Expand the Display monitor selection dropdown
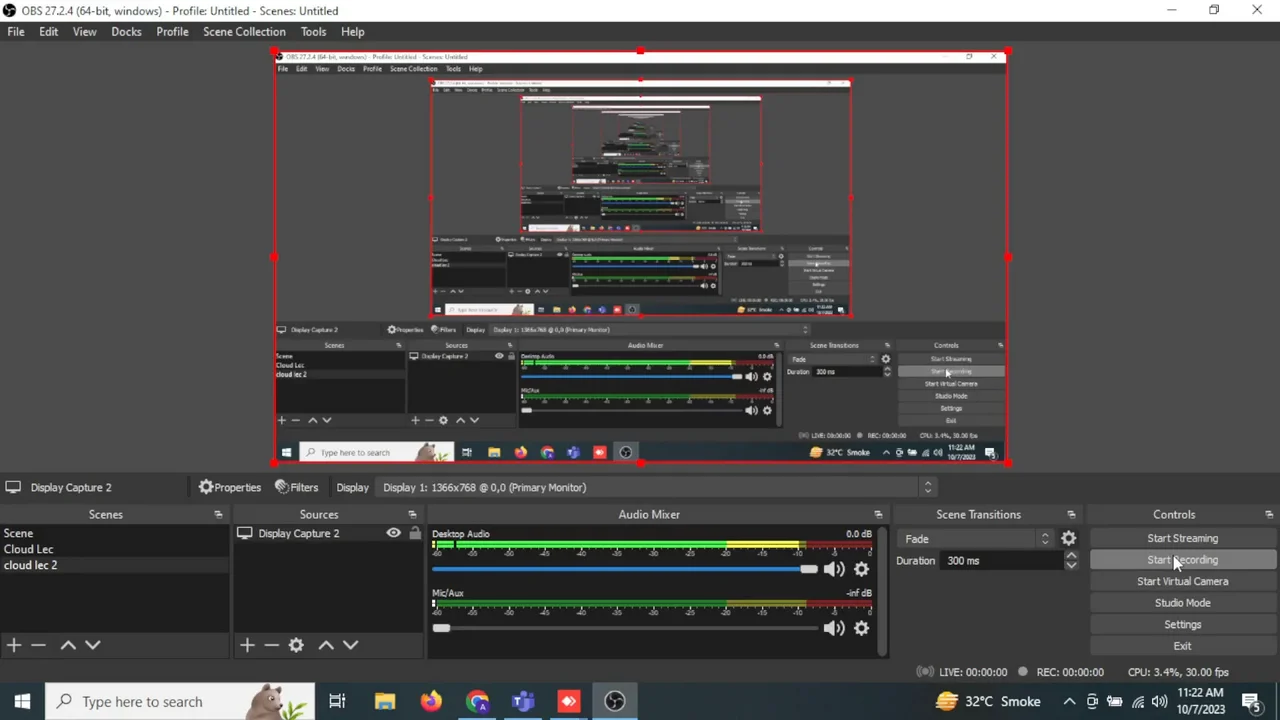1280x720 pixels. [x=927, y=487]
